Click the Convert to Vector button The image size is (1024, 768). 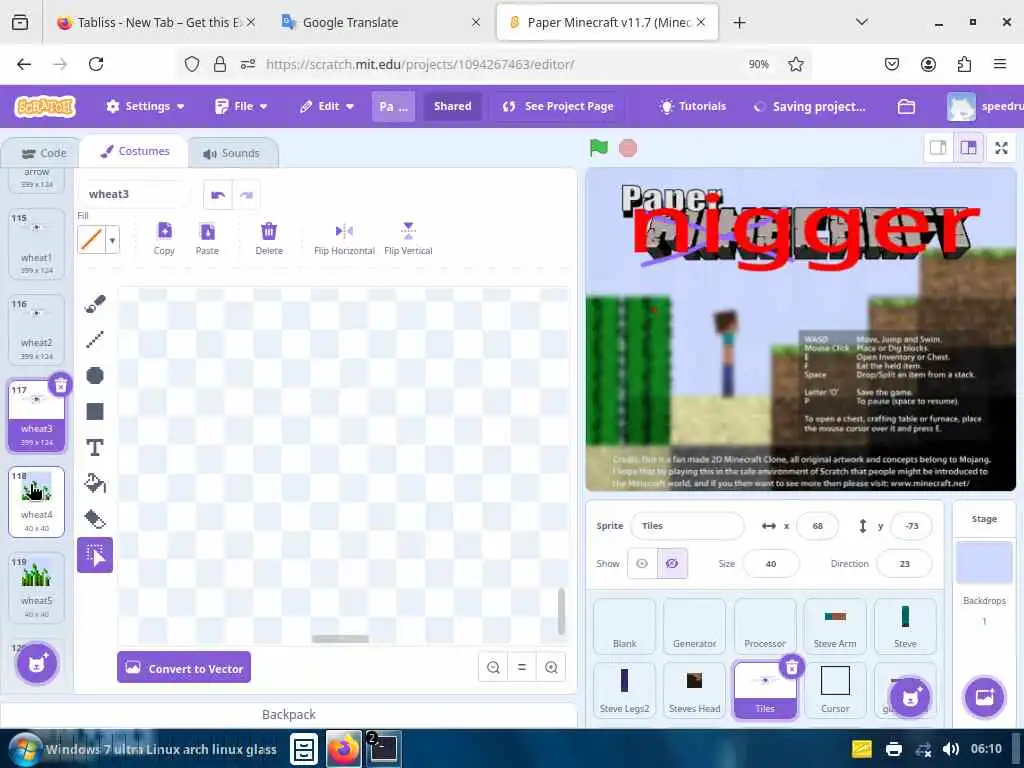tap(184, 667)
